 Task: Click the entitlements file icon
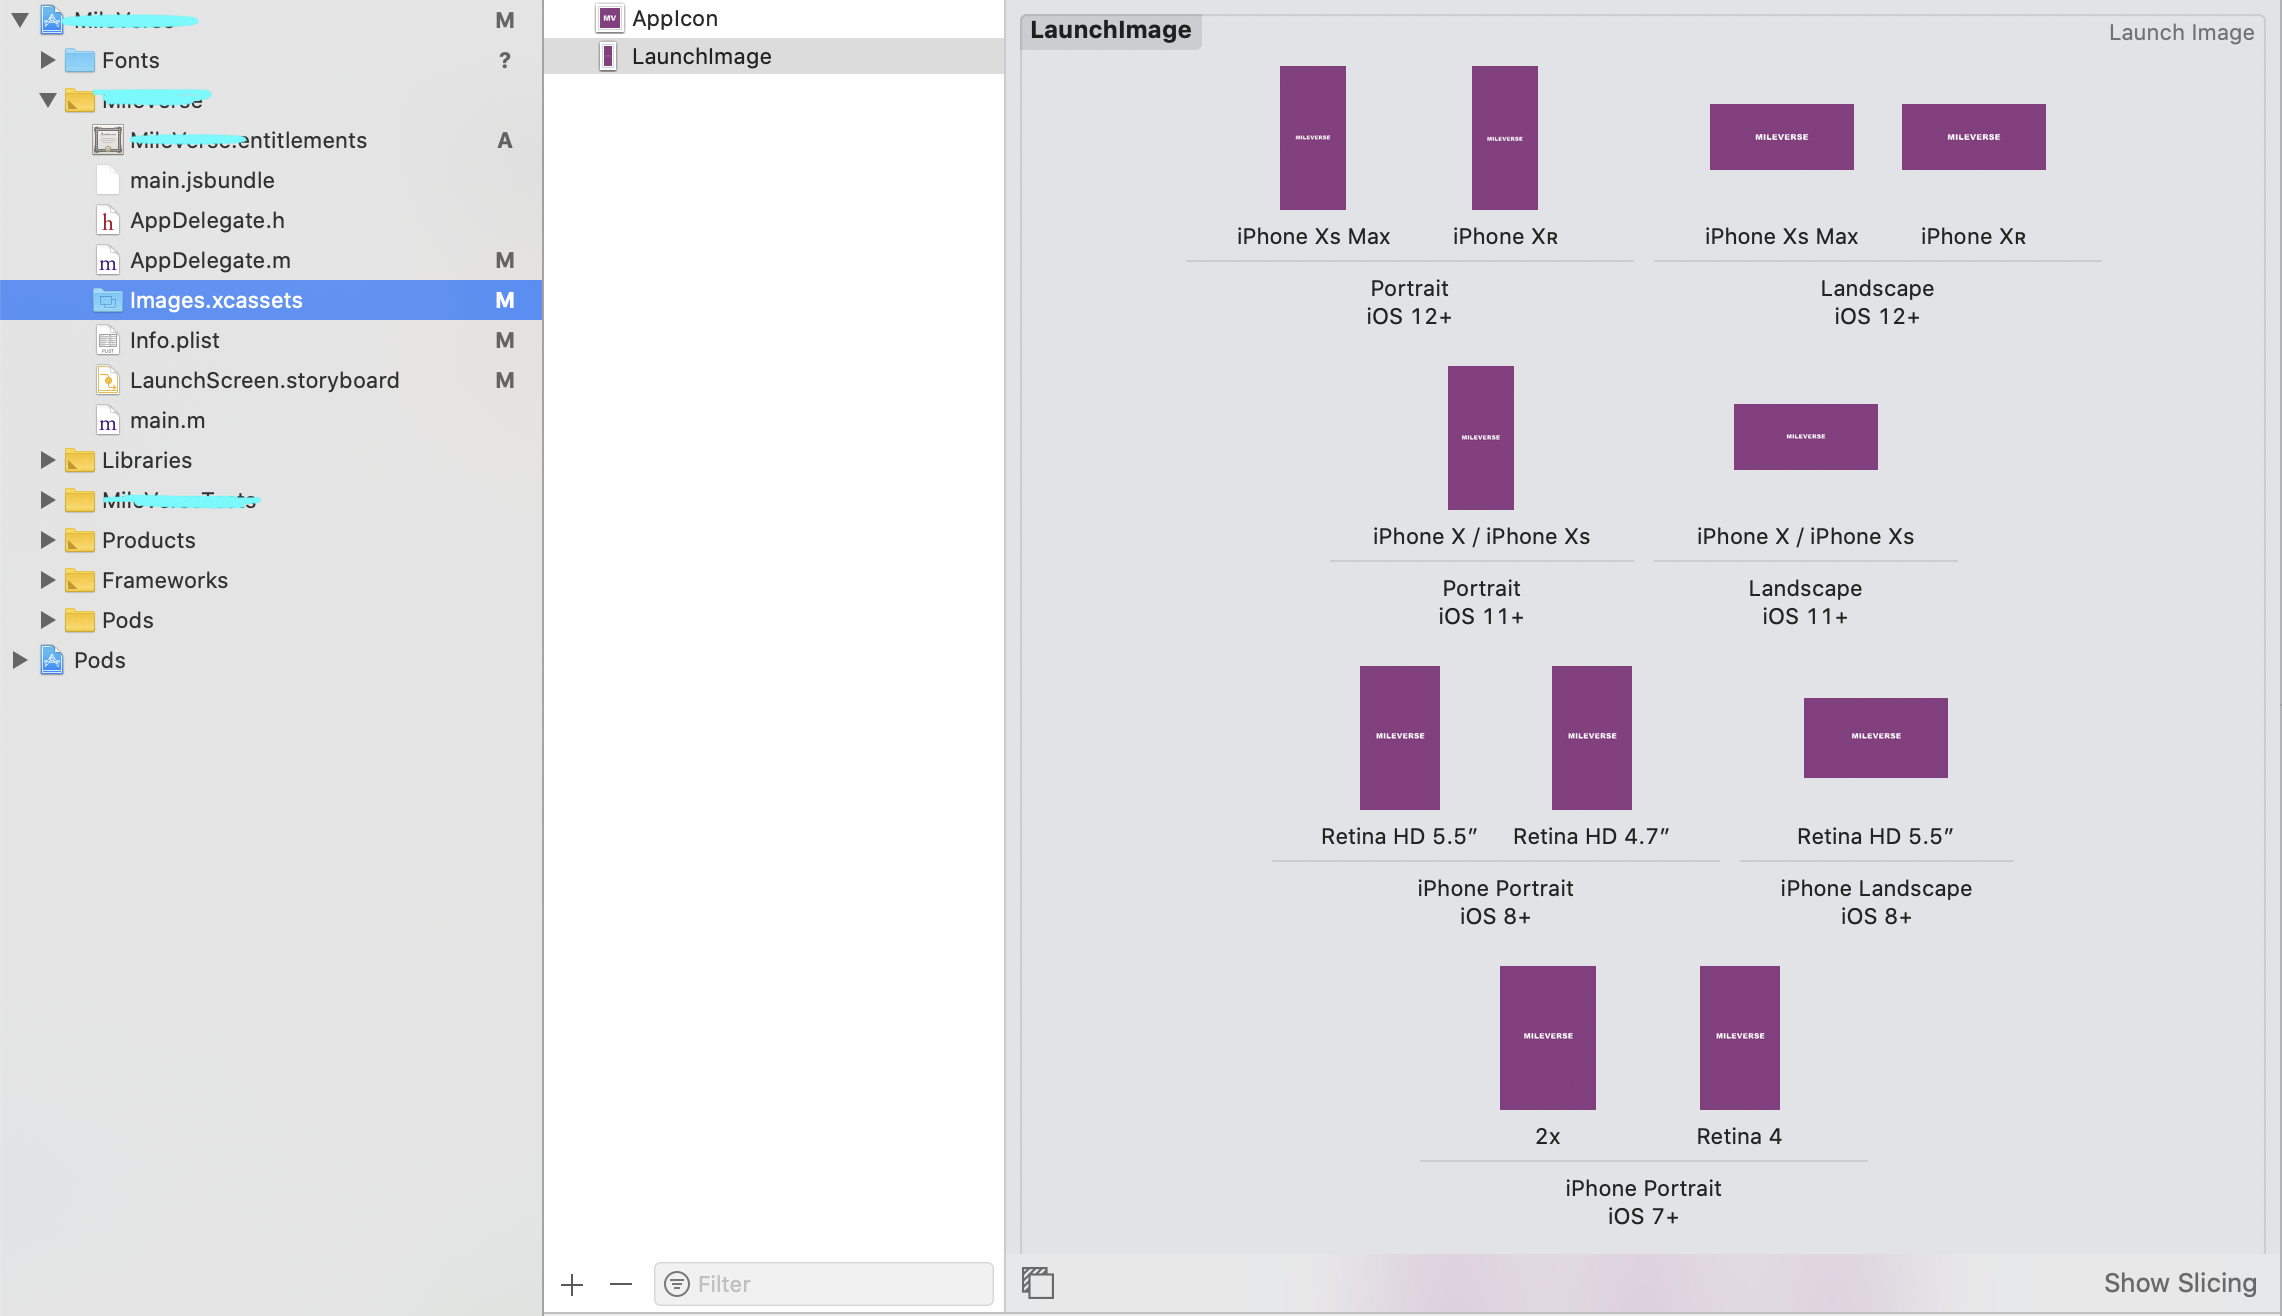[108, 140]
